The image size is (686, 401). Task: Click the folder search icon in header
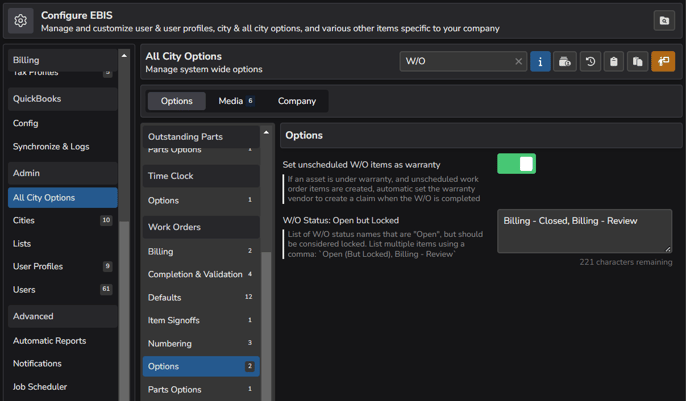[x=664, y=21]
